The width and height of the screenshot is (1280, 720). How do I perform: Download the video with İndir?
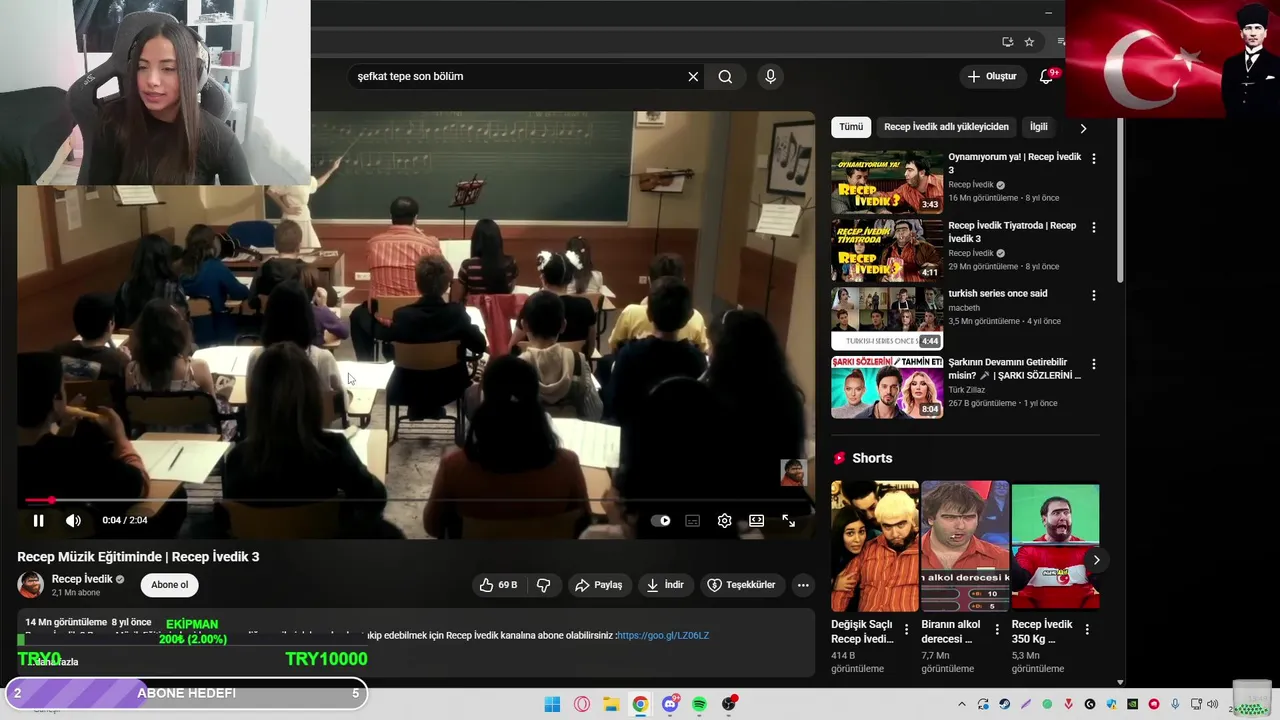pyautogui.click(x=665, y=585)
